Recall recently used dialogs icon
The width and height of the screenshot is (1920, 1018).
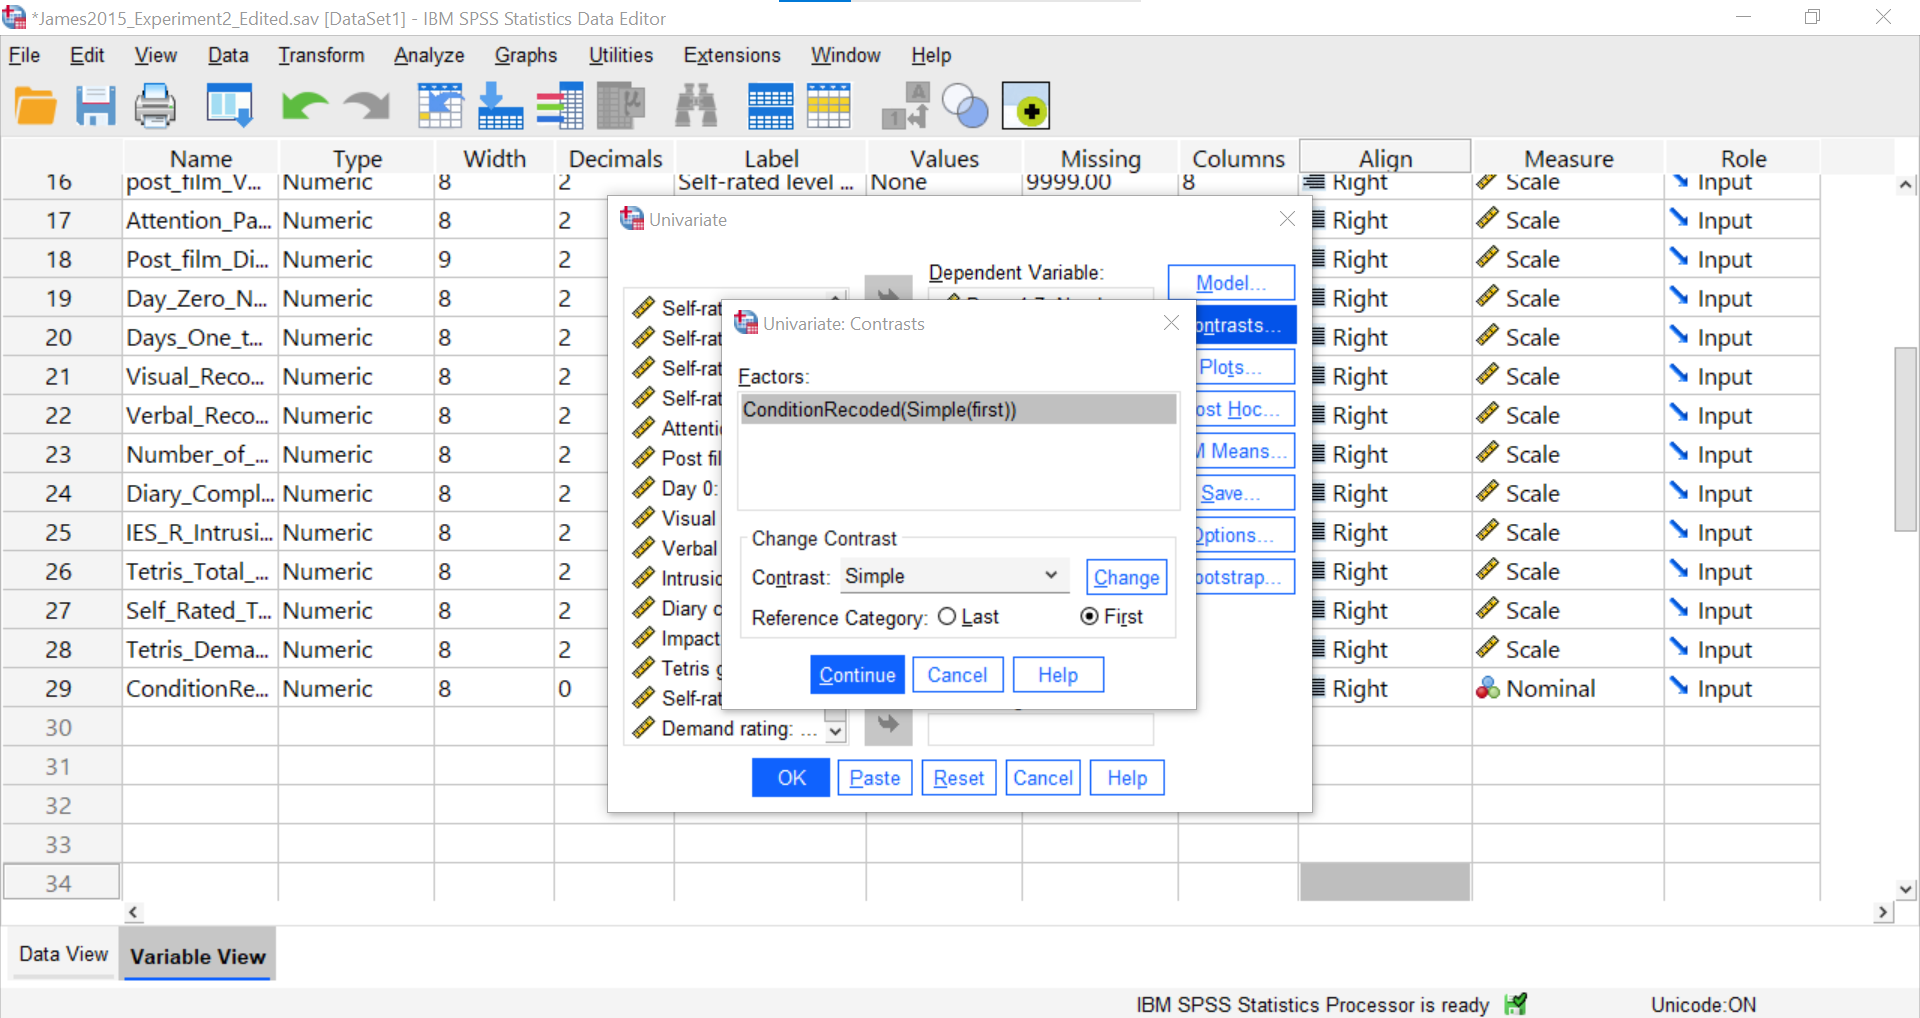click(x=229, y=106)
